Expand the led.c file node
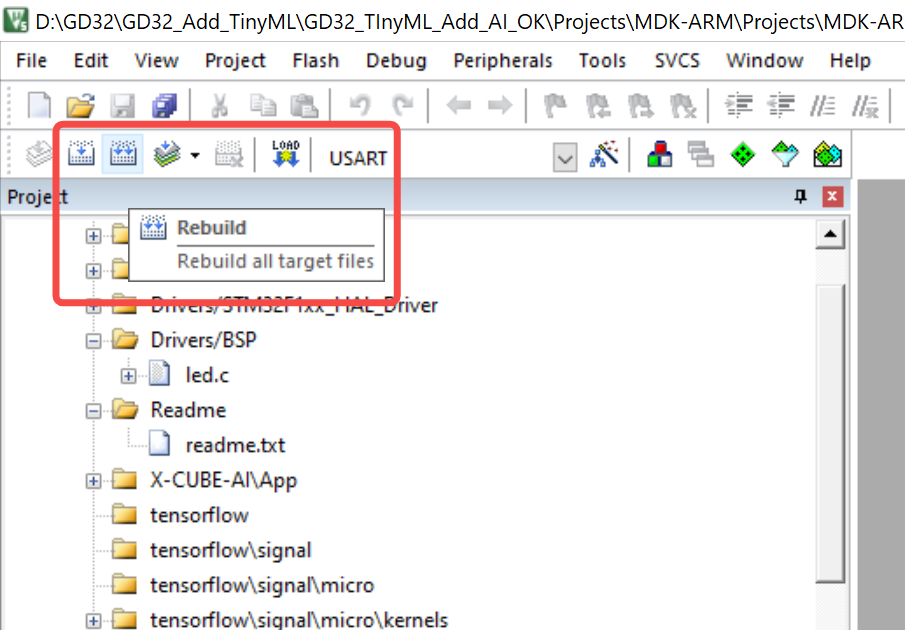 pyautogui.click(x=128, y=376)
